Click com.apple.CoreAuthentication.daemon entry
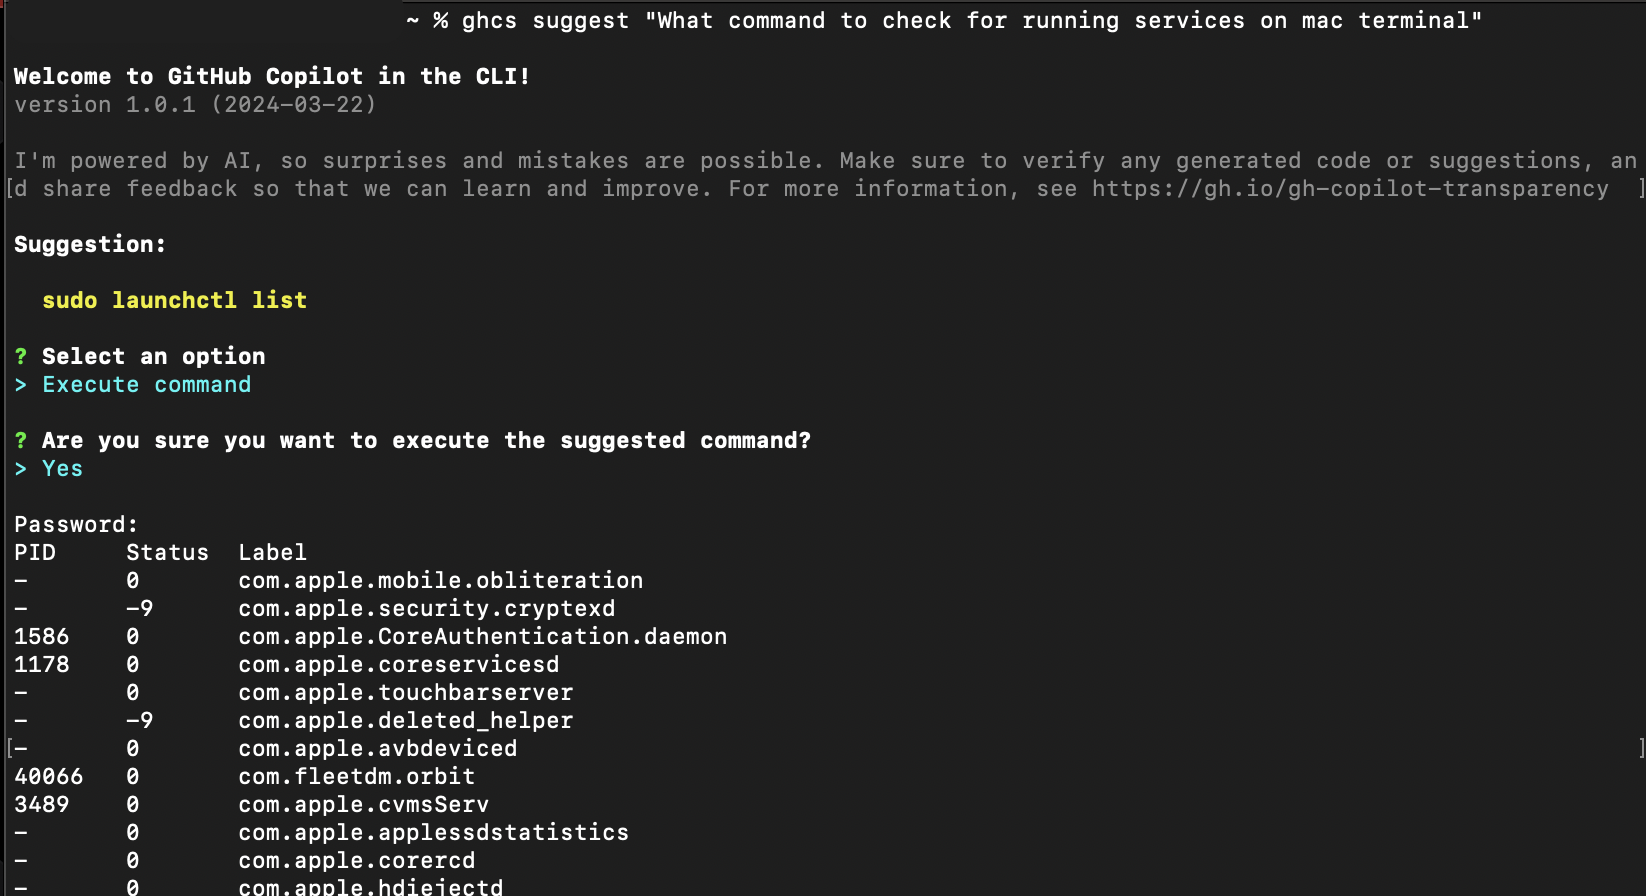Image resolution: width=1646 pixels, height=896 pixels. tap(483, 637)
